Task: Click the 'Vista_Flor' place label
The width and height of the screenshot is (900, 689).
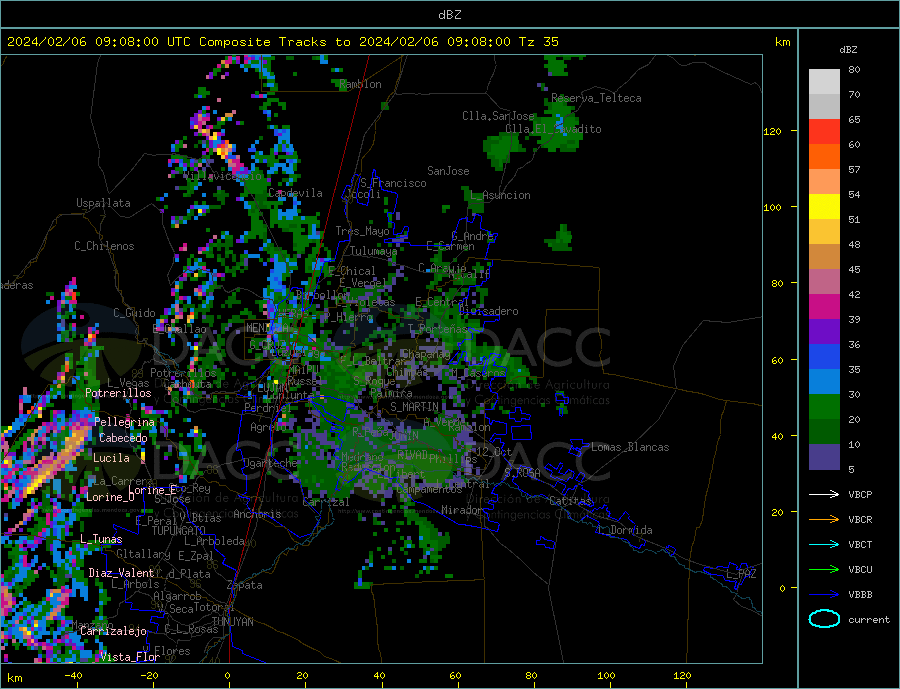Action: point(130,657)
